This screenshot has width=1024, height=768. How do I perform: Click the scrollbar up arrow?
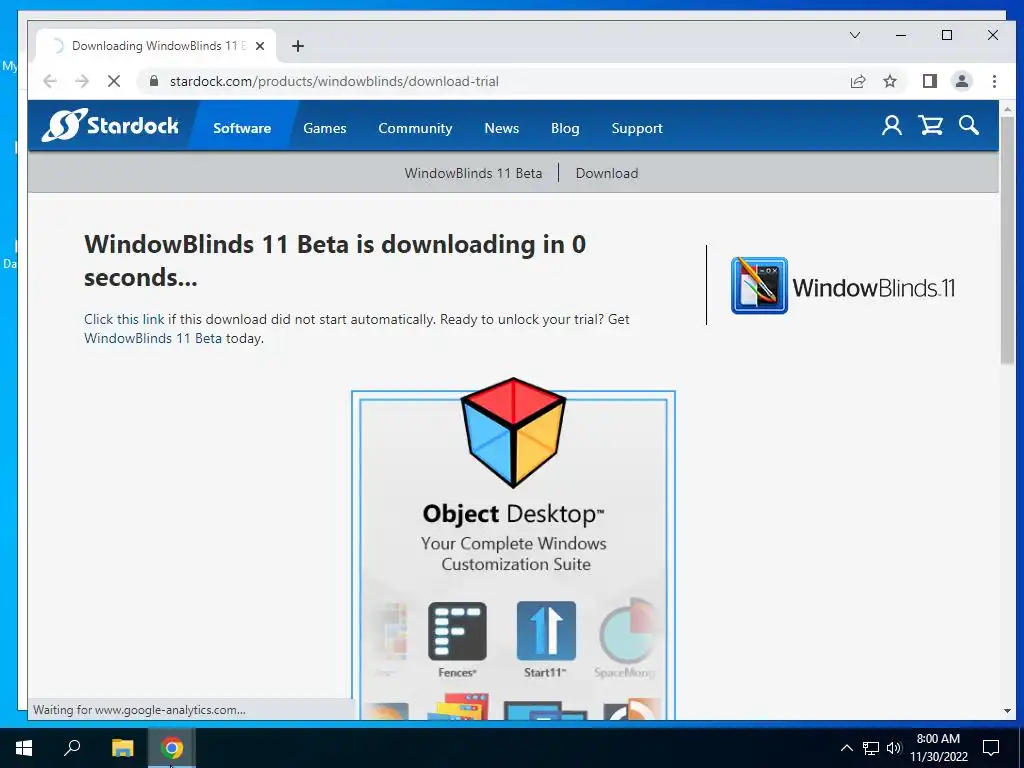(x=1007, y=109)
